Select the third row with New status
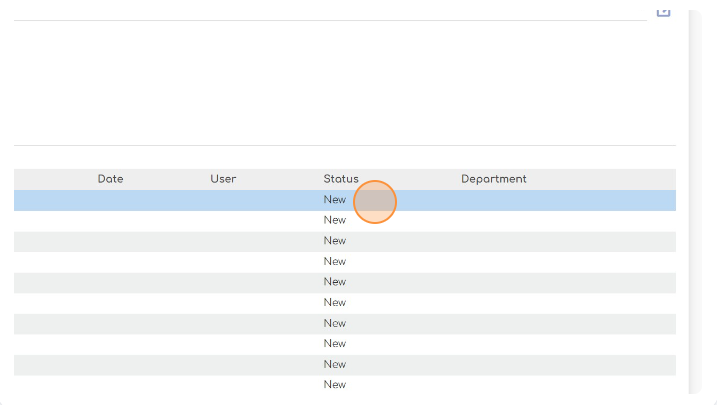The image size is (717, 405). tap(335, 241)
